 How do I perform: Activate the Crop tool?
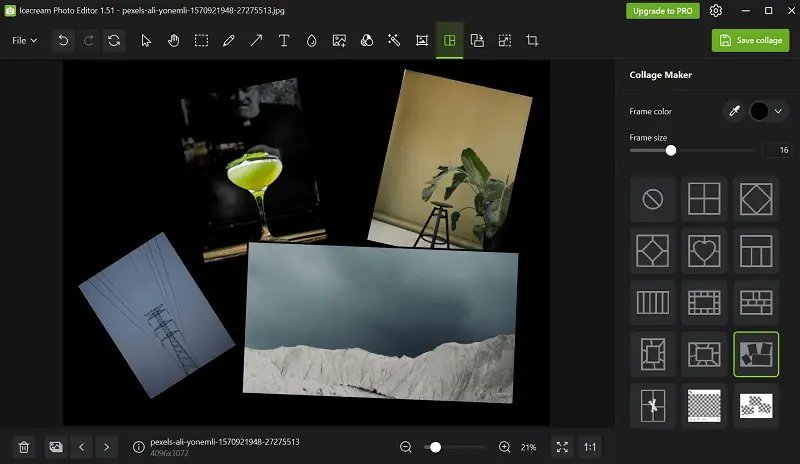point(532,41)
